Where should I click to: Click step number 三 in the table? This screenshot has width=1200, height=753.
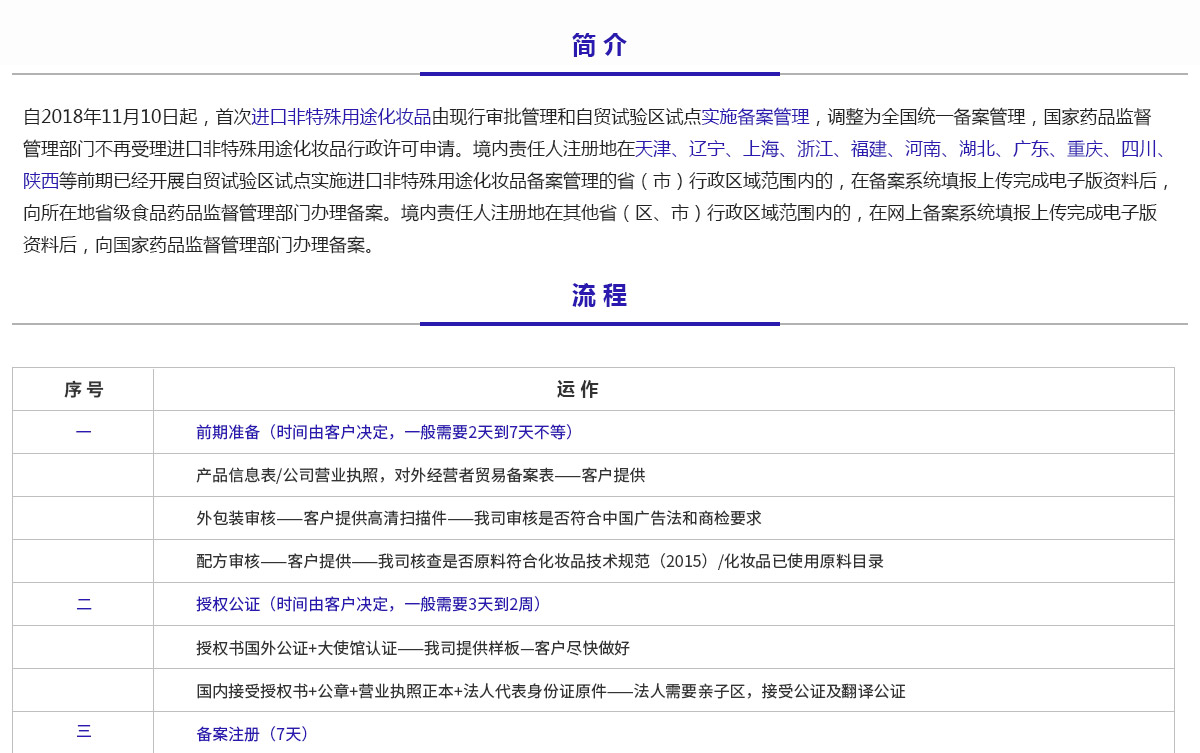tap(83, 731)
